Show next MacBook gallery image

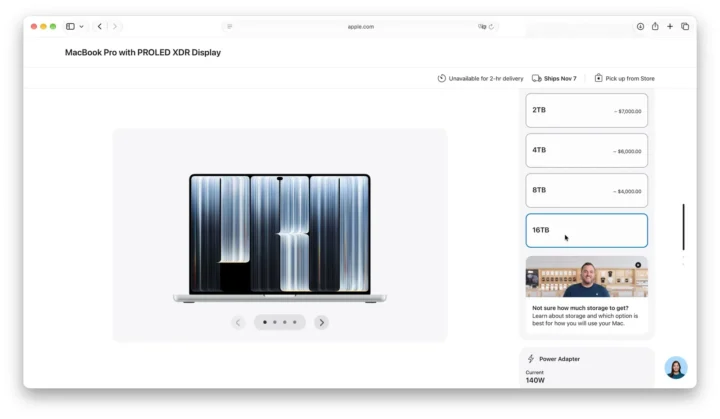pos(321,323)
